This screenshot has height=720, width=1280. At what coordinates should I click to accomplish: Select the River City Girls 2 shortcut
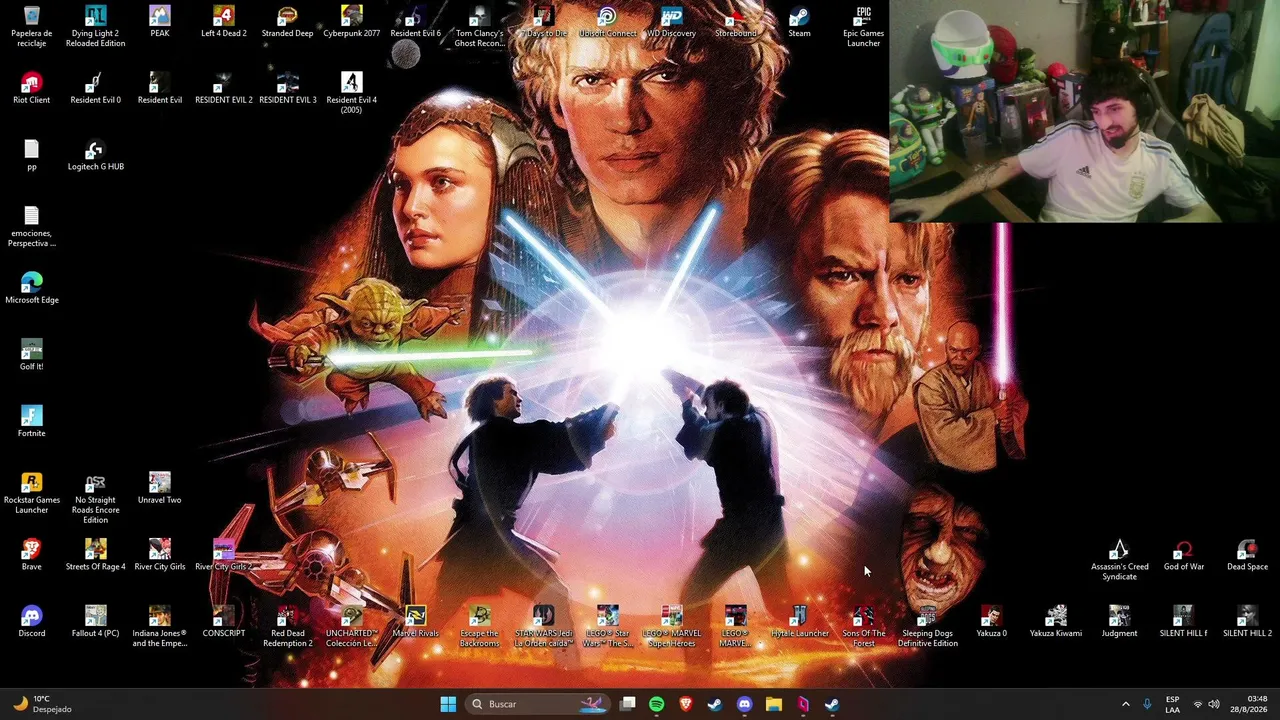pos(224,555)
